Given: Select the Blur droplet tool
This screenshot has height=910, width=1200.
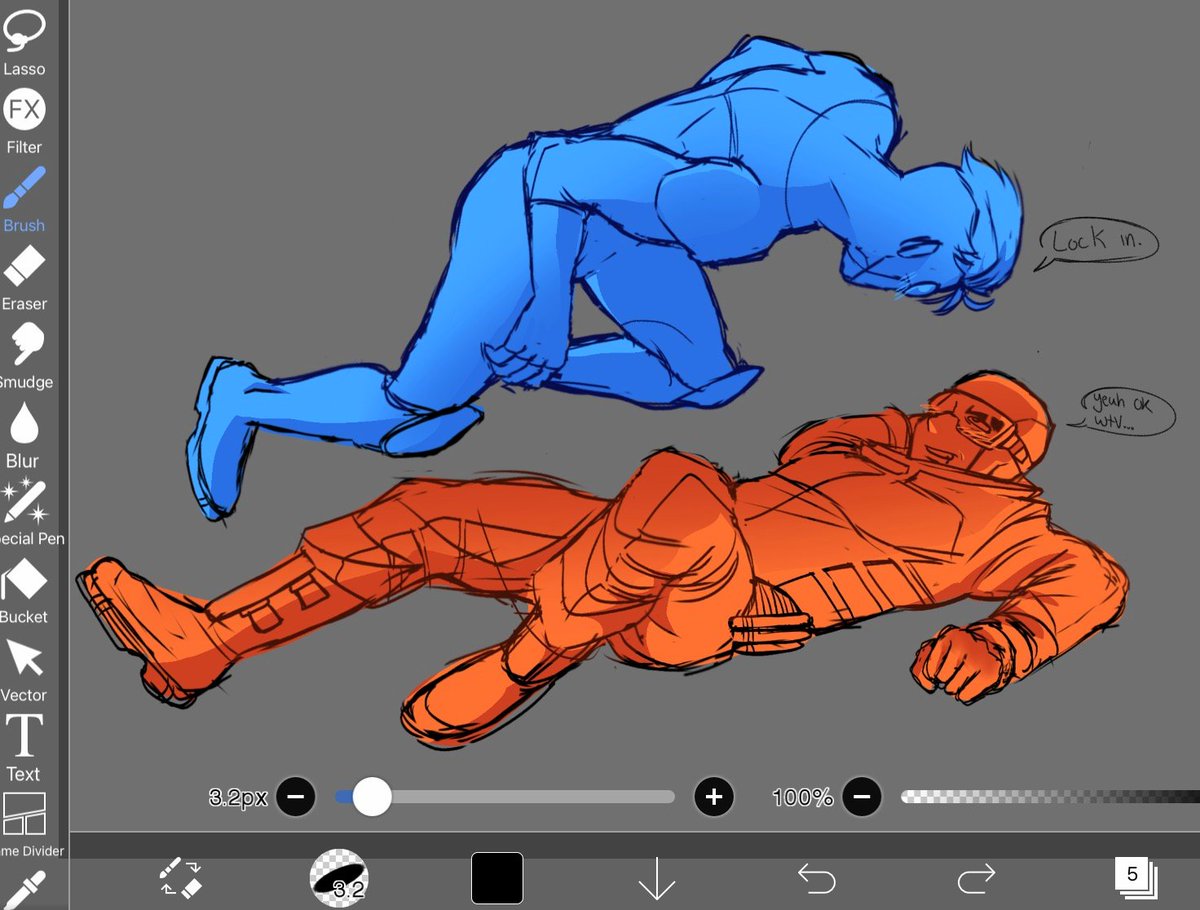Looking at the screenshot, I should (x=24, y=435).
